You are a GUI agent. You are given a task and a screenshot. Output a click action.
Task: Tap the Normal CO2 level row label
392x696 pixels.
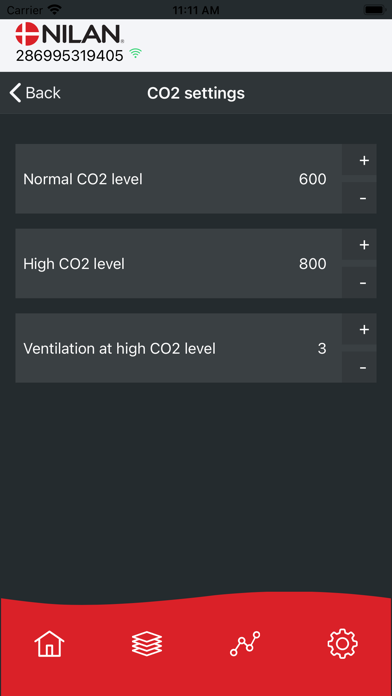[x=83, y=179]
